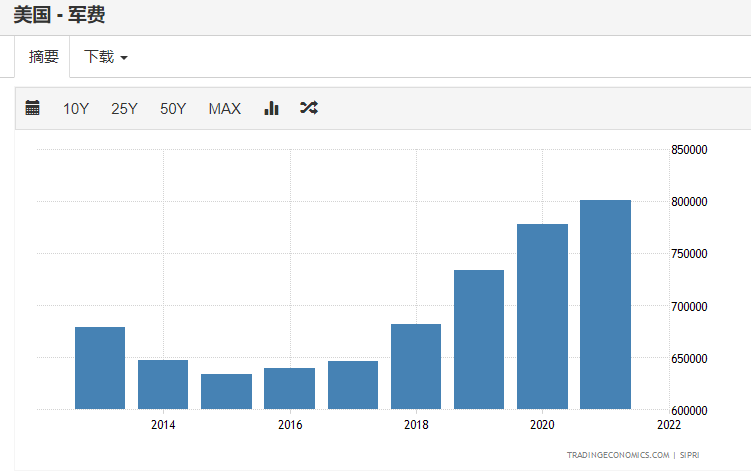Click the 600000 axis label
This screenshot has width=751, height=474.
(689, 410)
